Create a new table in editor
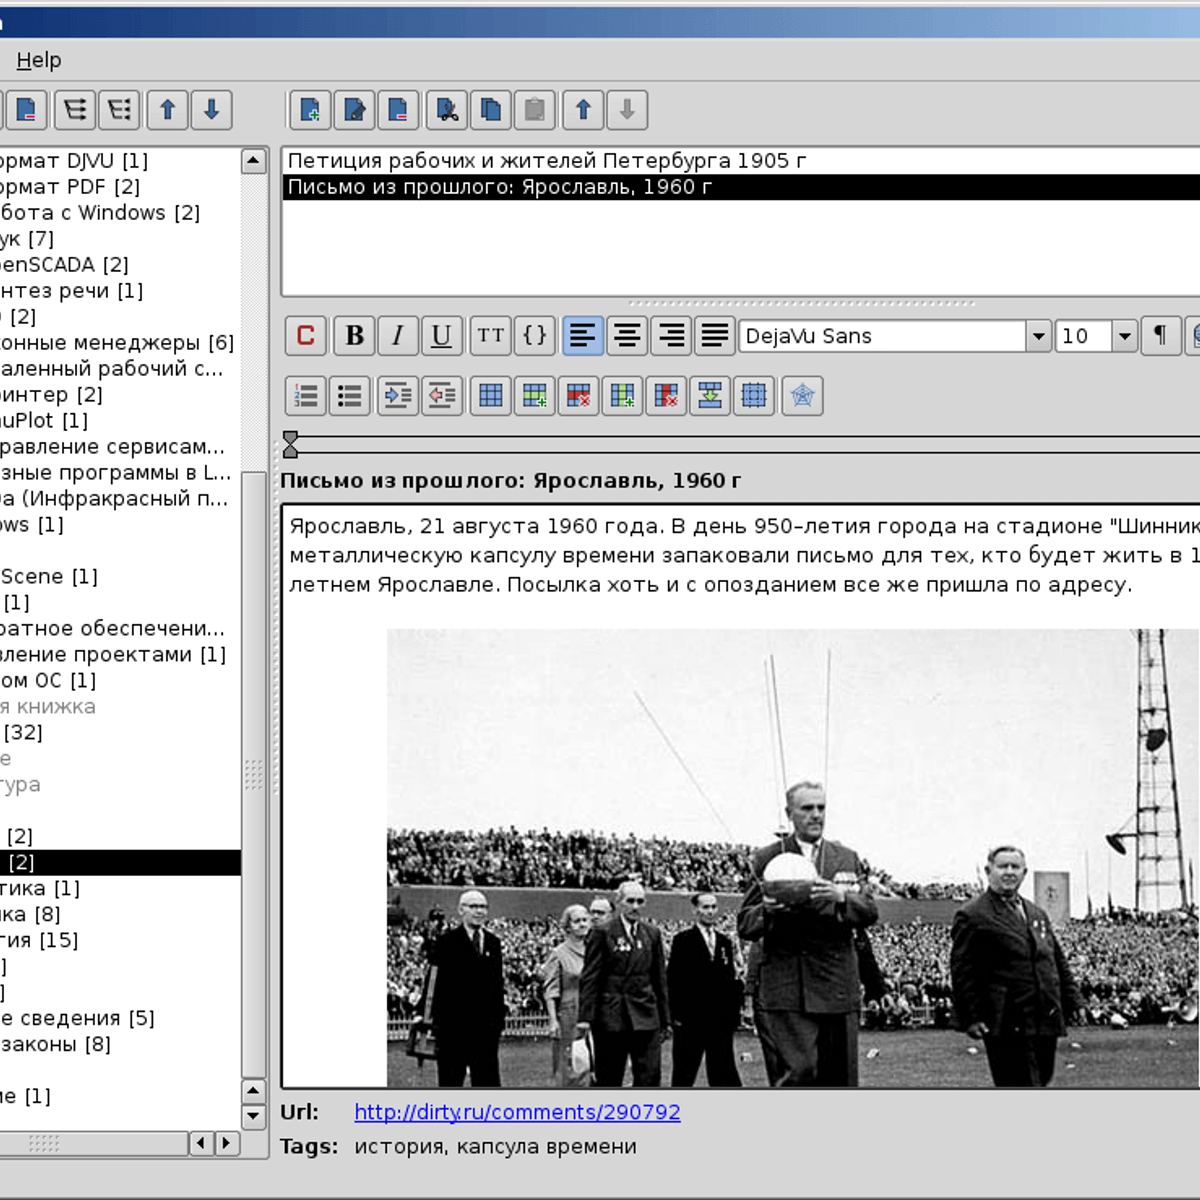This screenshot has width=1200, height=1200. pos(491,396)
